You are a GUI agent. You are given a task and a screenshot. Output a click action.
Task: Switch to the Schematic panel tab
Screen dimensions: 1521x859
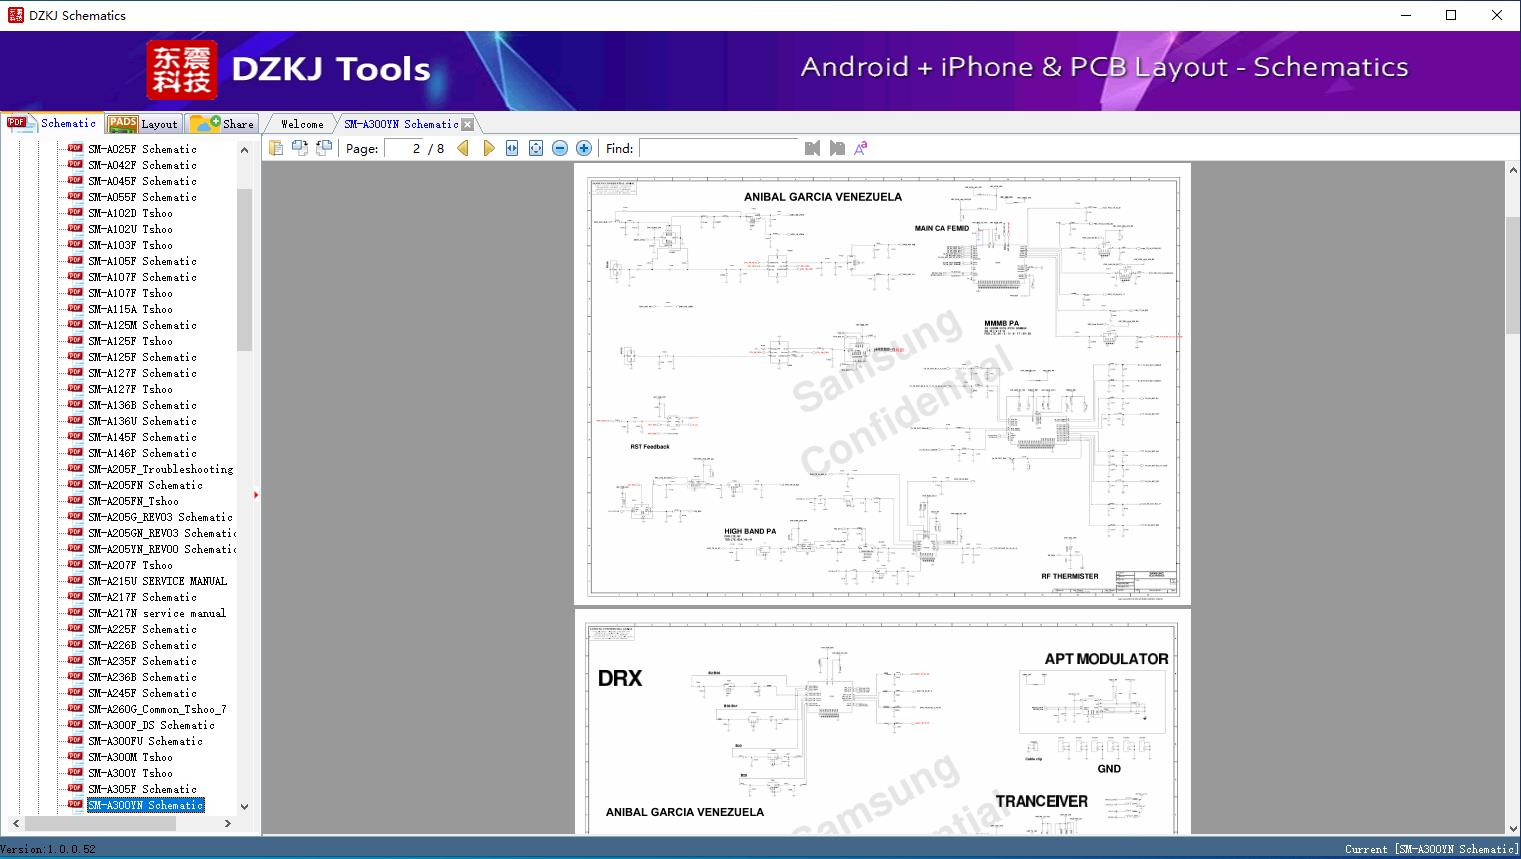pyautogui.click(x=52, y=123)
